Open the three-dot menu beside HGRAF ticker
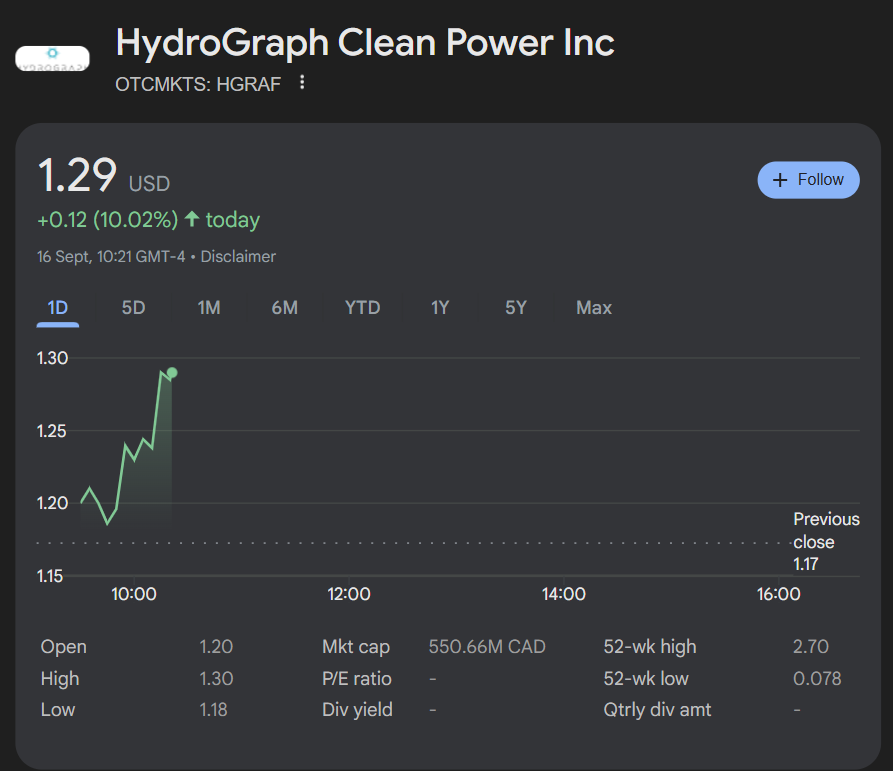The image size is (893, 771). click(302, 83)
